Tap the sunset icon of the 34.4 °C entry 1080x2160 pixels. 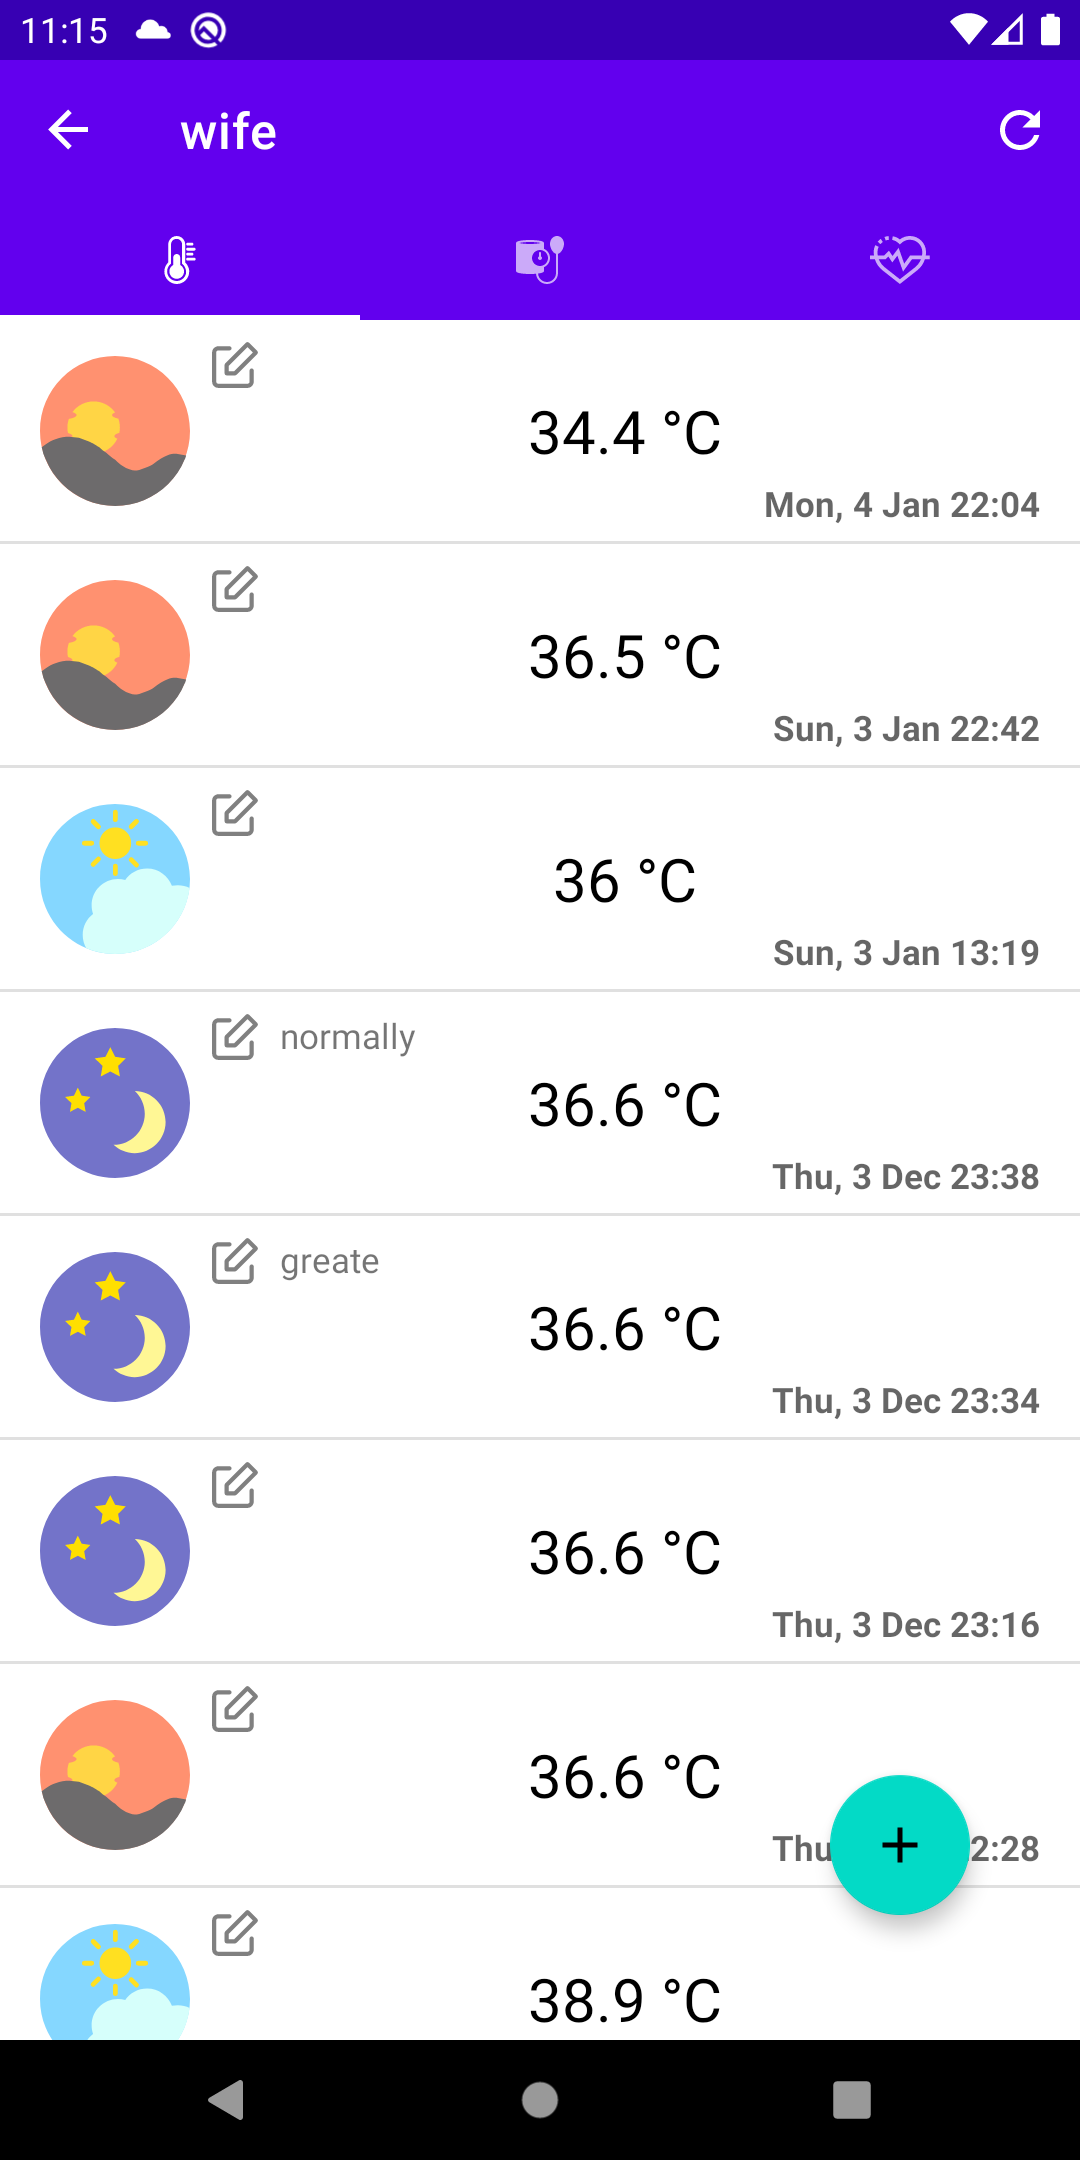tap(115, 431)
